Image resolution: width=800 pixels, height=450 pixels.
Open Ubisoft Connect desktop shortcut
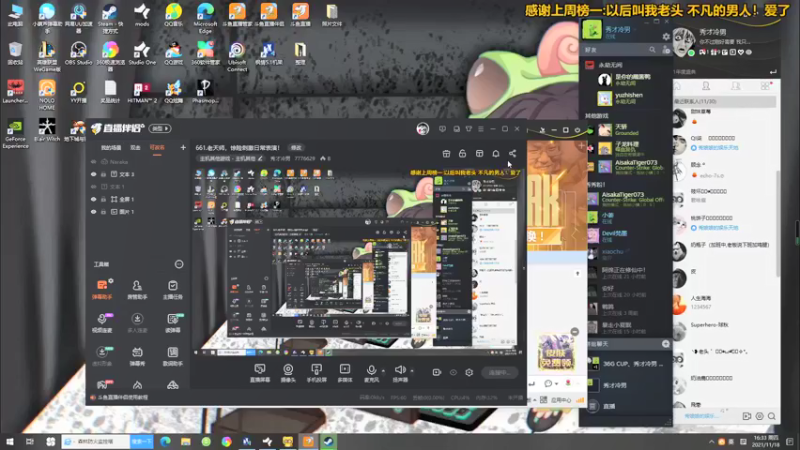(237, 56)
